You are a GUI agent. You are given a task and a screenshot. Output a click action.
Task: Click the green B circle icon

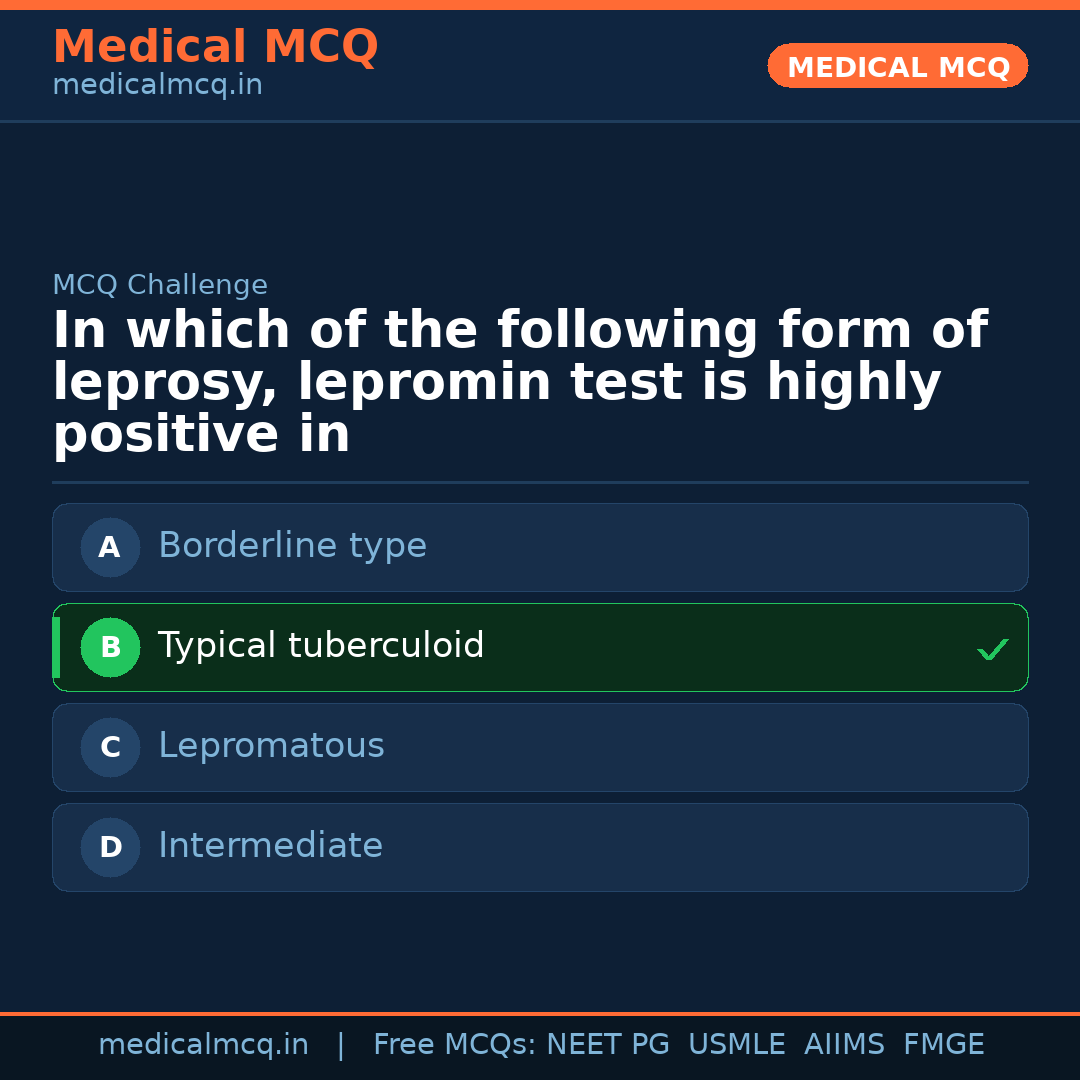pos(110,647)
